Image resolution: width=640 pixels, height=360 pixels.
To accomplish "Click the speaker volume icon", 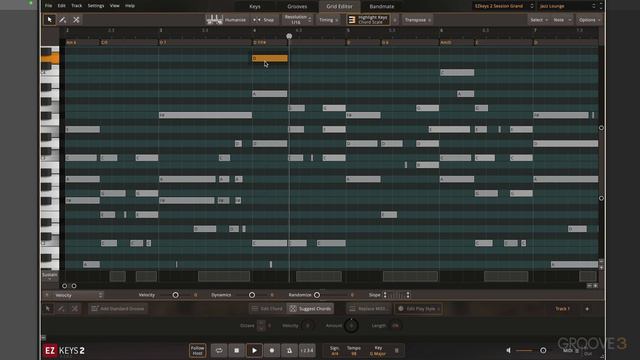I will pos(509,350).
